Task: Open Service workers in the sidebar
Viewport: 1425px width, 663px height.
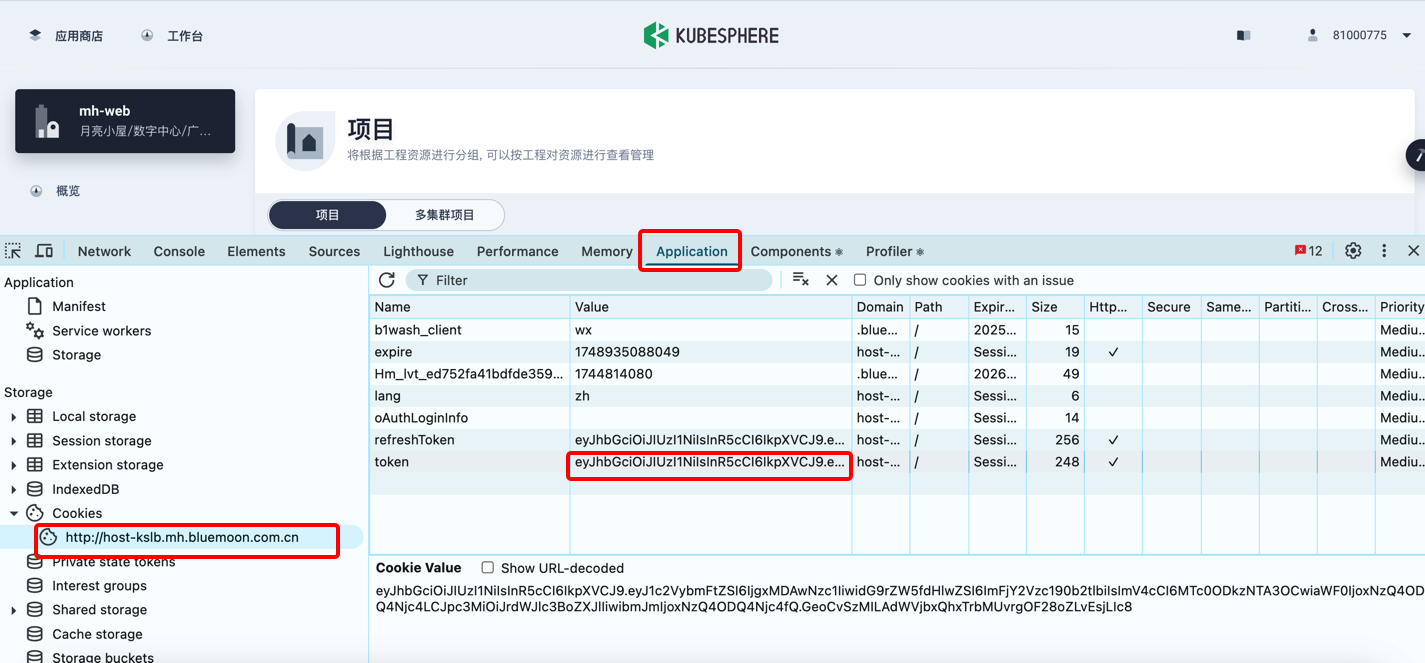Action: pyautogui.click(x=101, y=331)
